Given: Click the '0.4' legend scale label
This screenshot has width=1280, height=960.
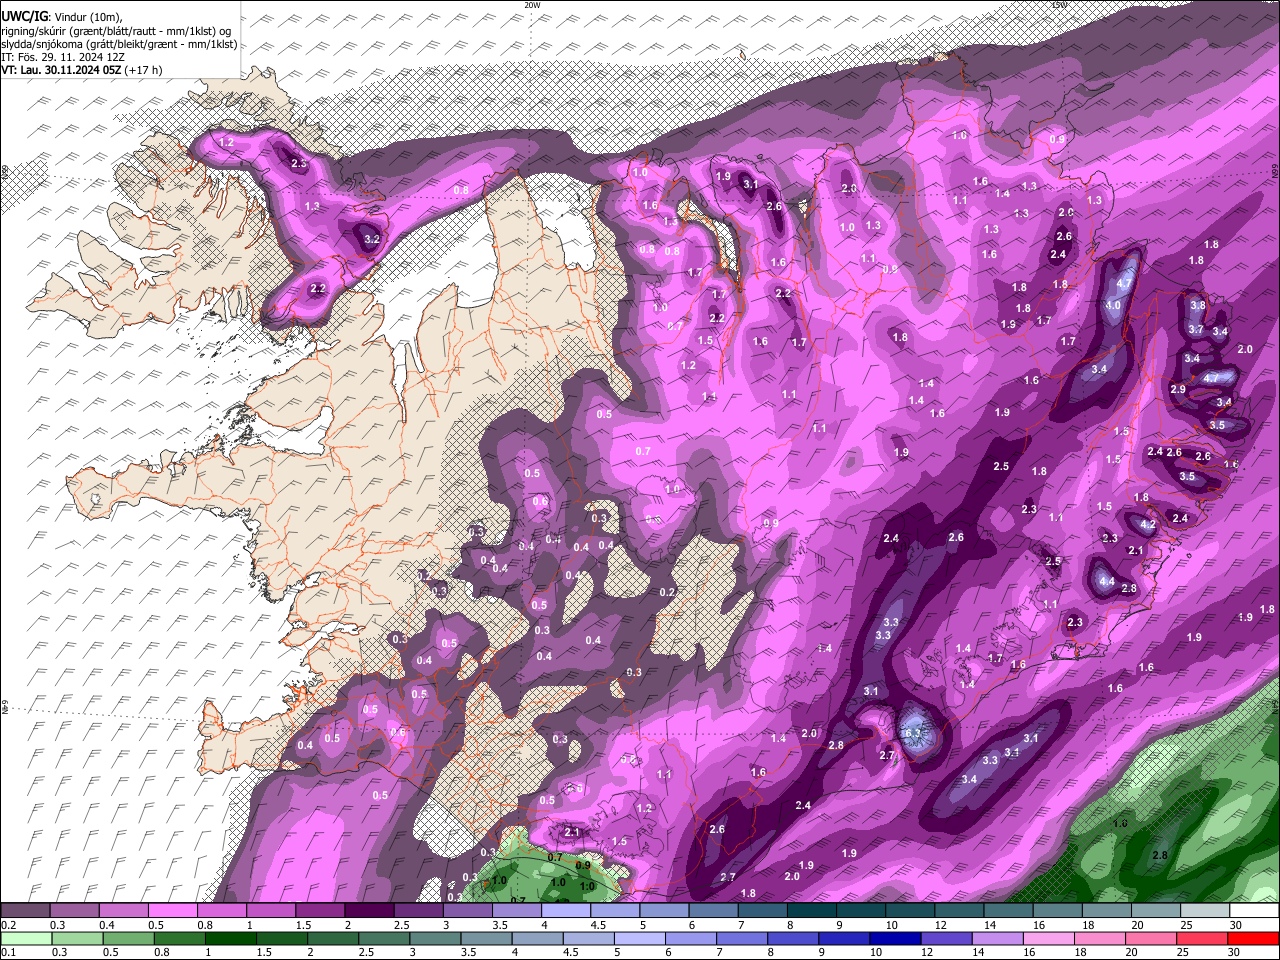Looking at the screenshot, I should (x=106, y=925).
